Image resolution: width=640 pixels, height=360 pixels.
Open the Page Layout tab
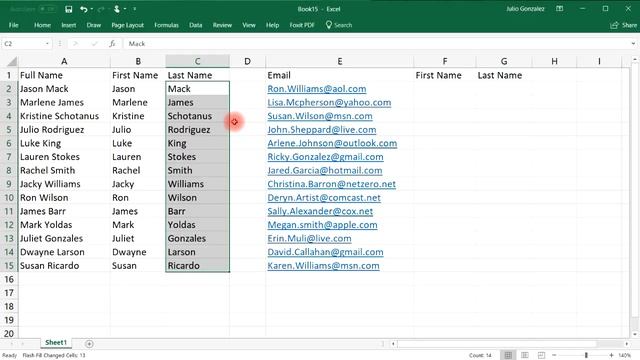pyautogui.click(x=127, y=25)
